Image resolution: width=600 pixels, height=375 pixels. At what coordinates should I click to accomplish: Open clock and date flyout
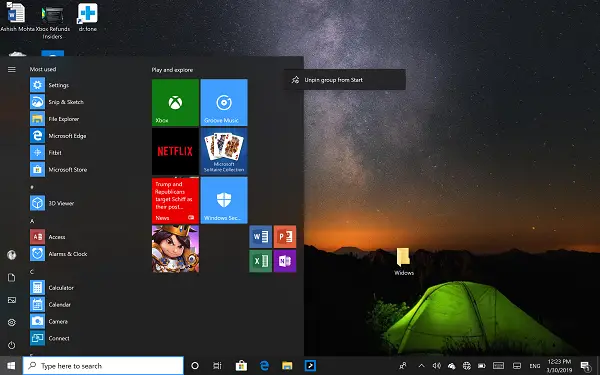[x=559, y=366]
